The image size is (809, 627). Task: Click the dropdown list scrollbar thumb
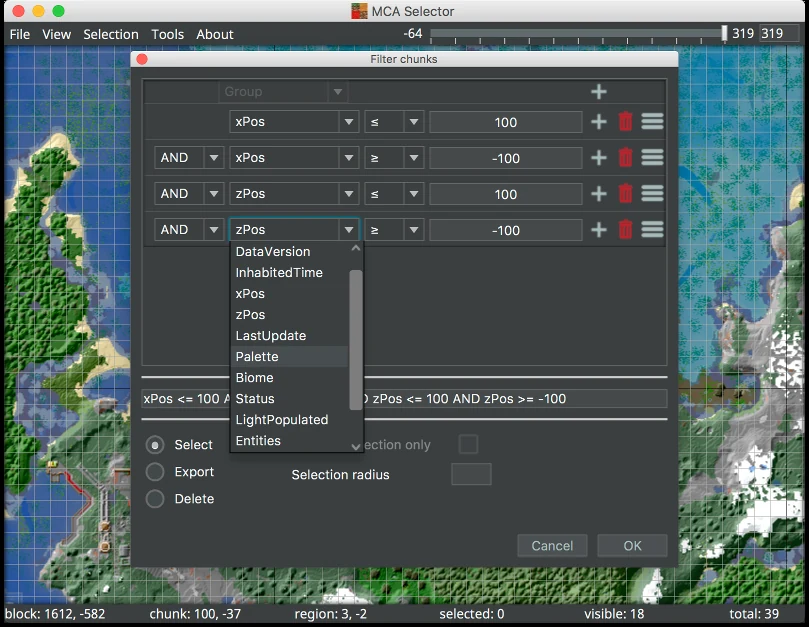pyautogui.click(x=355, y=340)
